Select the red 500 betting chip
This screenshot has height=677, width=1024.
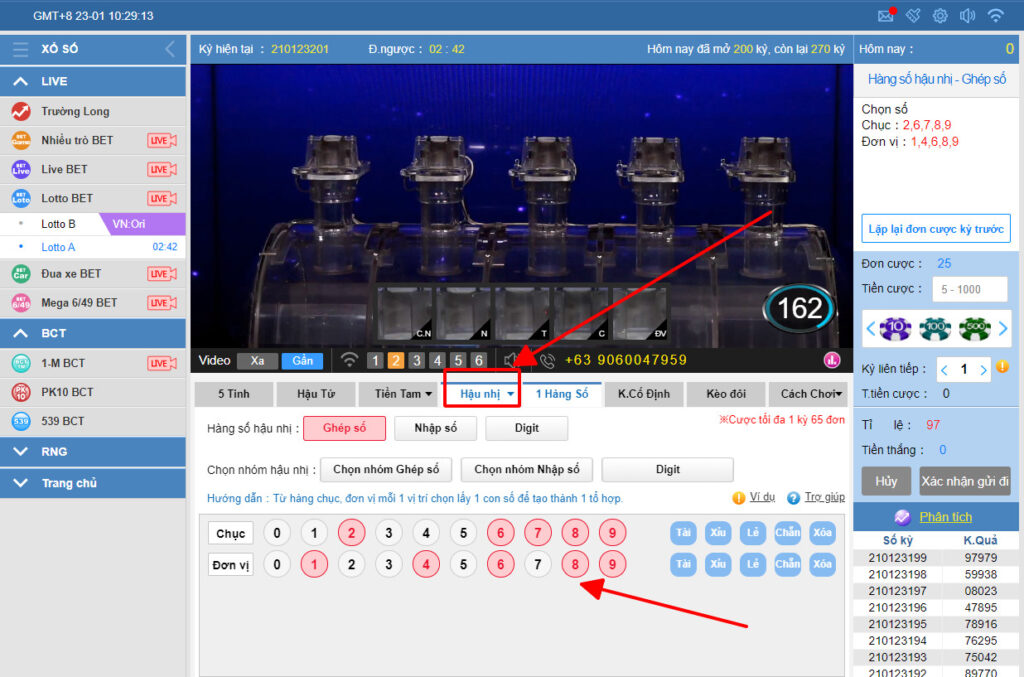[x=973, y=328]
